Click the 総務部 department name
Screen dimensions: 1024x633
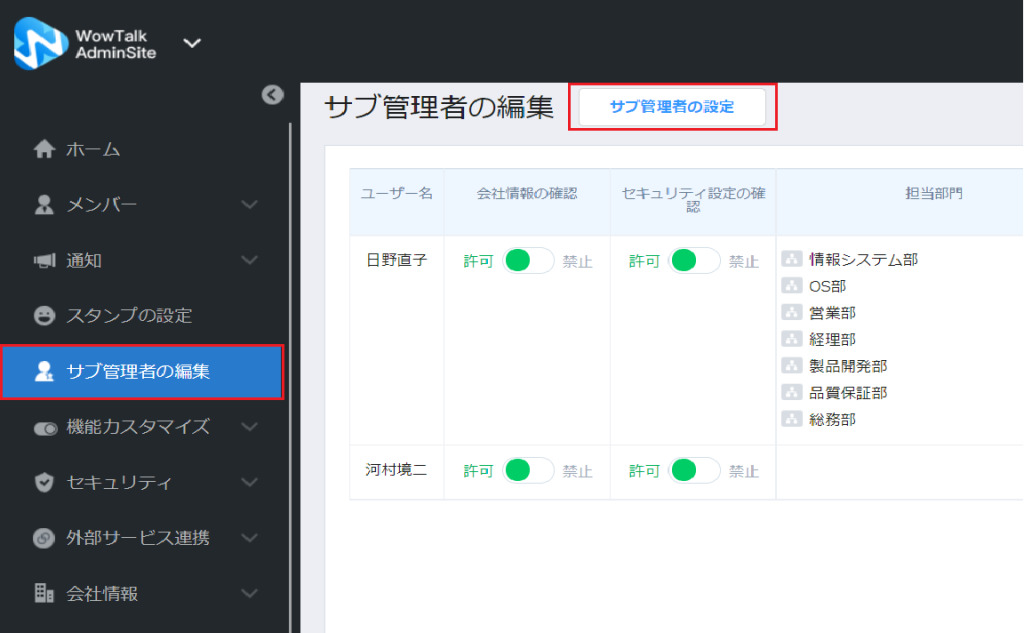pos(832,419)
